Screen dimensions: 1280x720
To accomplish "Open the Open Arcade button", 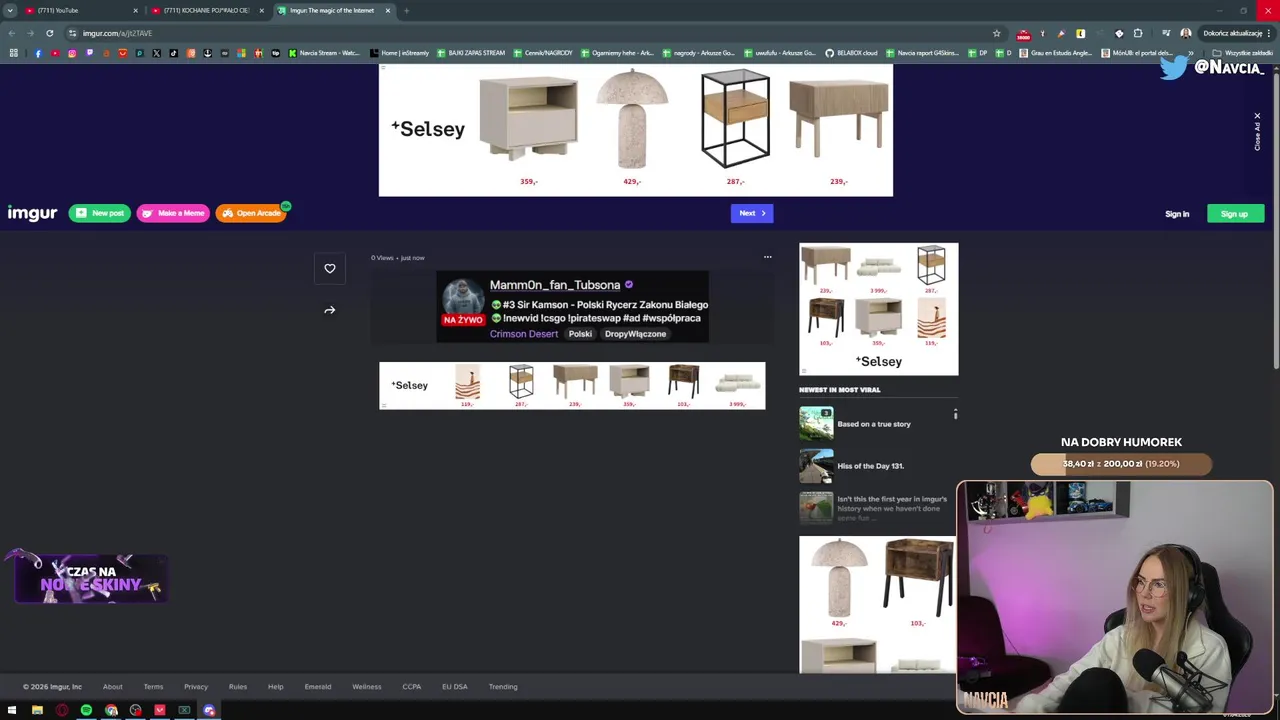I will [x=251, y=213].
